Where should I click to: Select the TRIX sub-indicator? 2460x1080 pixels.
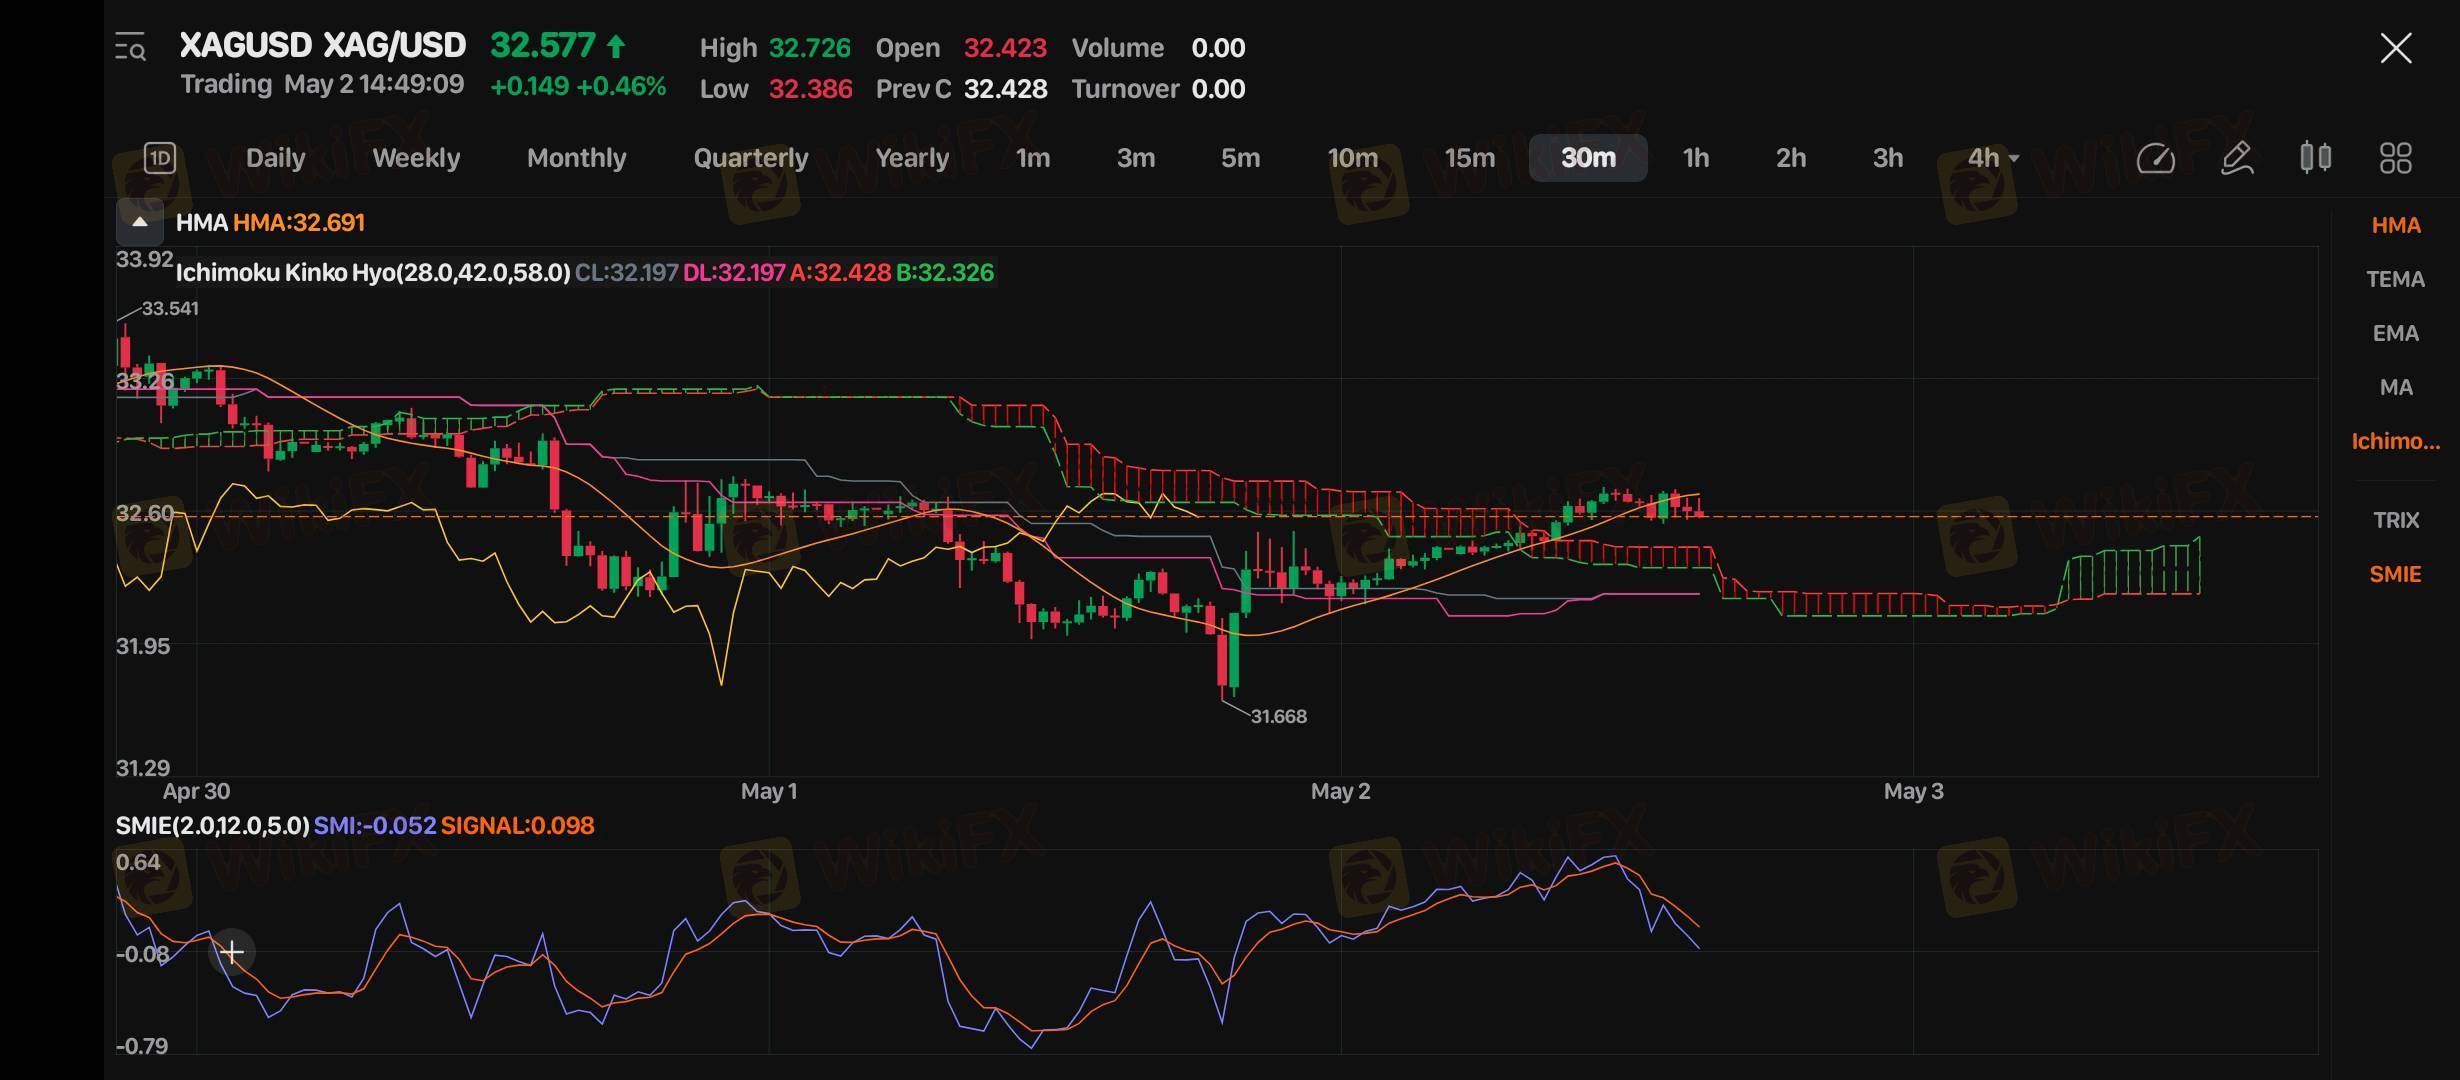point(2395,520)
